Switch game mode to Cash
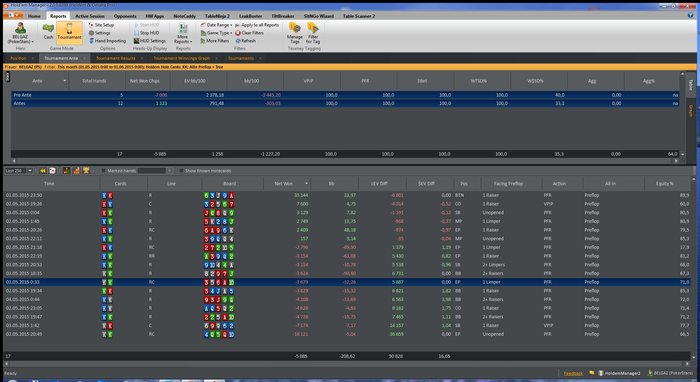The height and width of the screenshot is (382, 700). pyautogui.click(x=48, y=32)
